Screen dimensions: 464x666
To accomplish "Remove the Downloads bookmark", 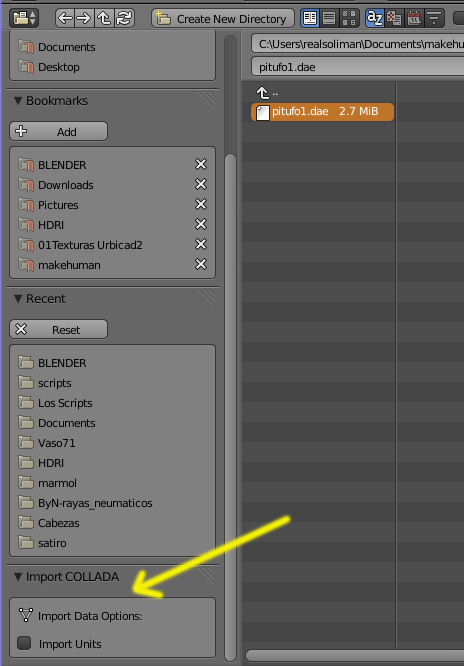I will (201, 184).
